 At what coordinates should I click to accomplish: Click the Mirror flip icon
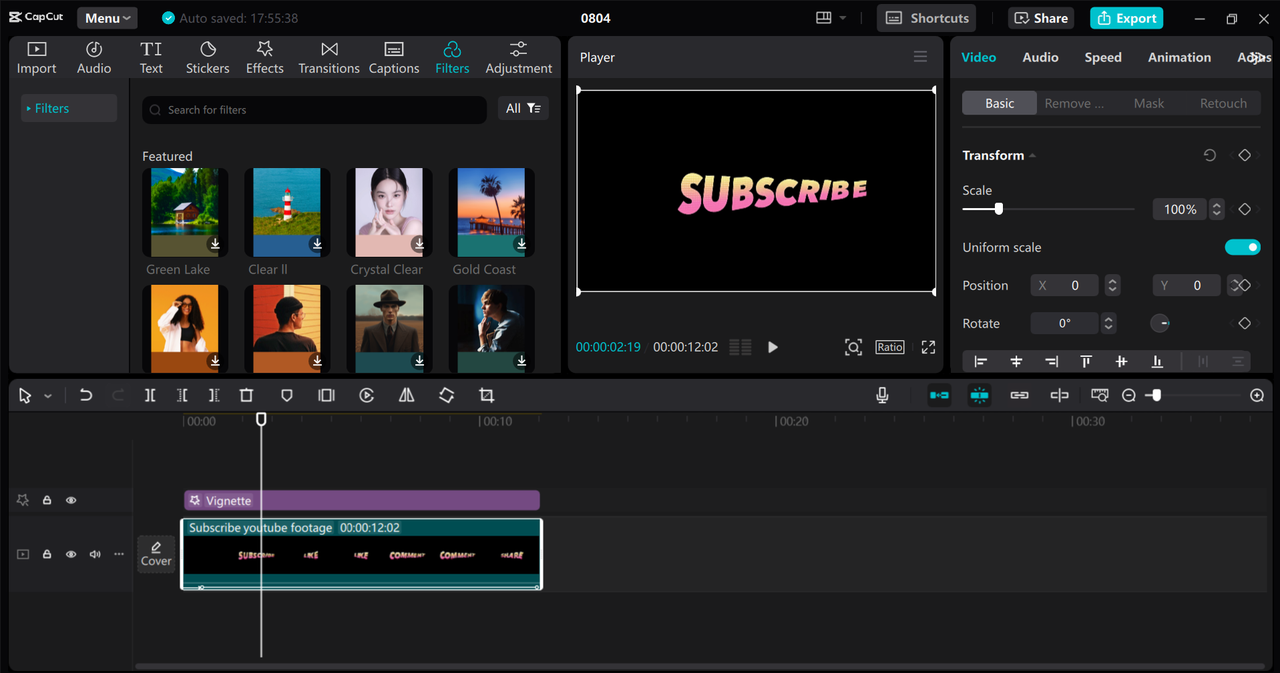tap(407, 396)
